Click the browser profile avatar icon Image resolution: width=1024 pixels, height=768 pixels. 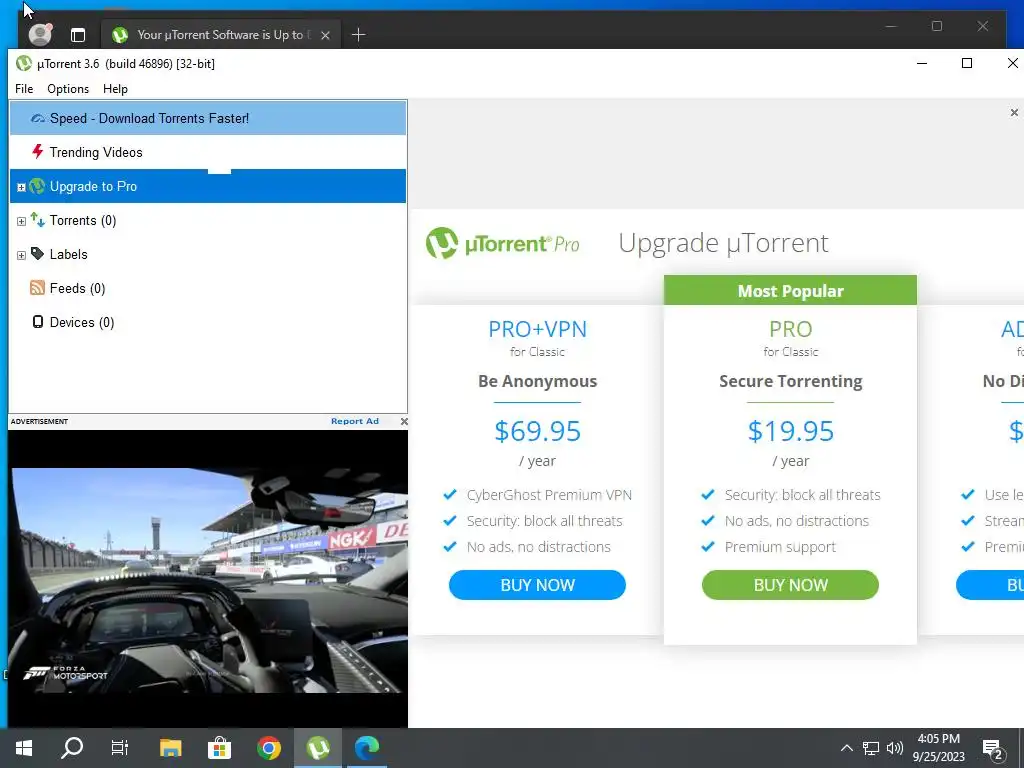[x=40, y=34]
